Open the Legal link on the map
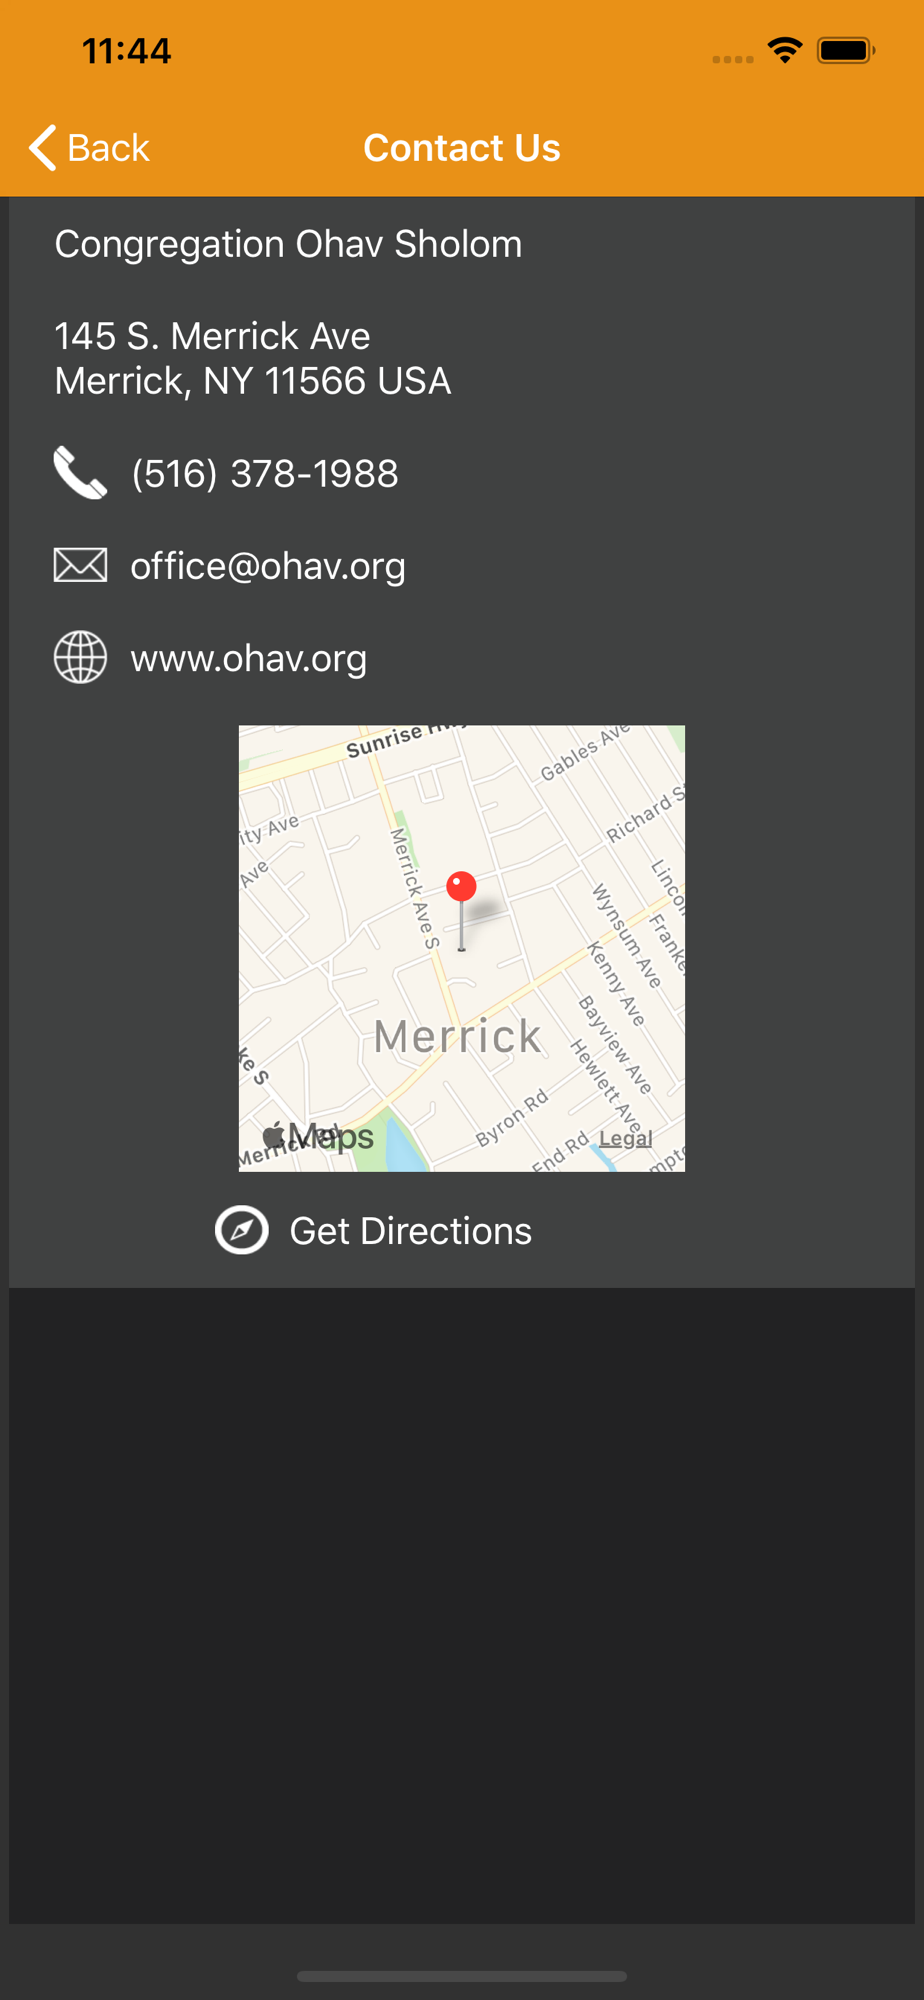Viewport: 924px width, 2000px height. click(x=626, y=1138)
